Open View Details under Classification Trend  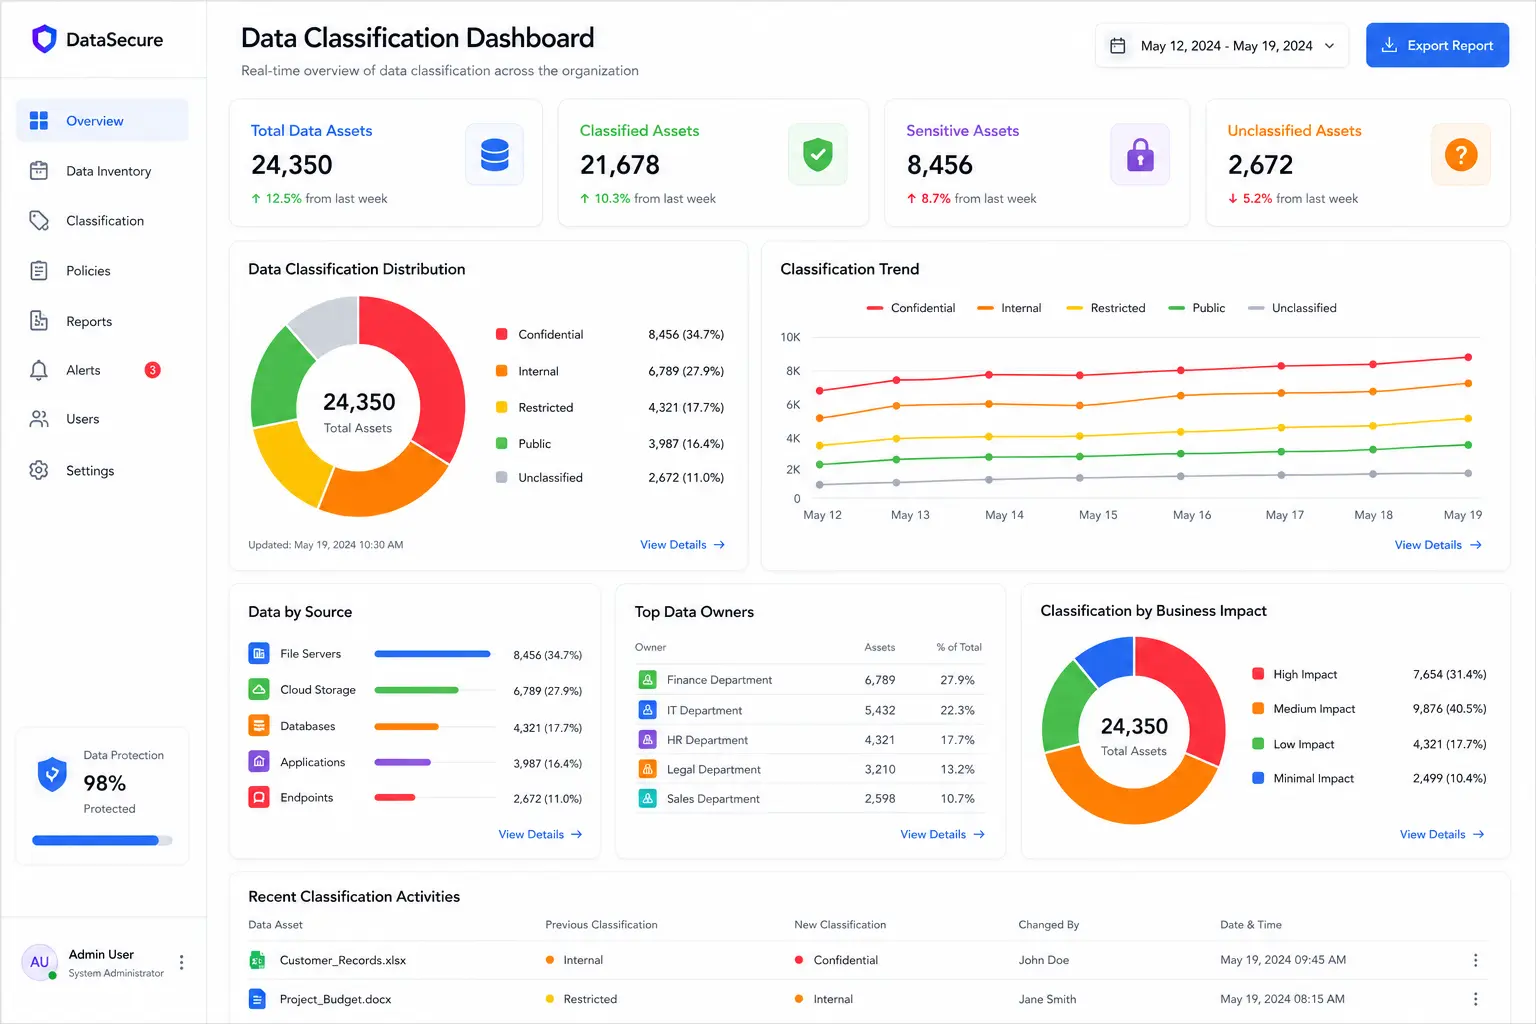(x=1438, y=545)
